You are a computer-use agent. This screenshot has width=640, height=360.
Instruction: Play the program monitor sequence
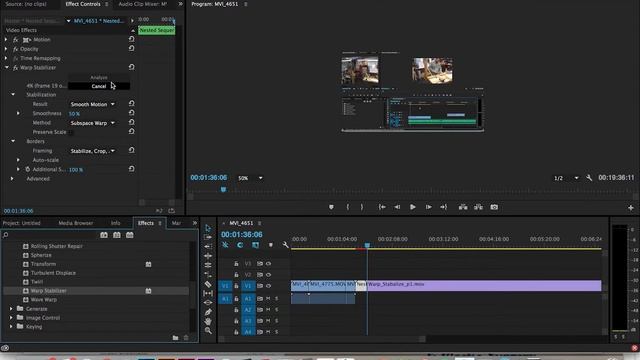pyautogui.click(x=413, y=207)
